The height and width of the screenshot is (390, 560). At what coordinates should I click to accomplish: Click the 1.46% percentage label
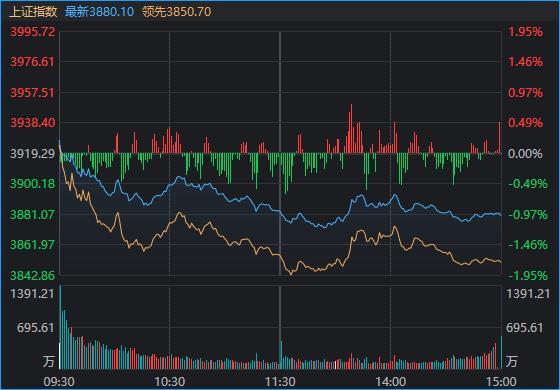[525, 62]
